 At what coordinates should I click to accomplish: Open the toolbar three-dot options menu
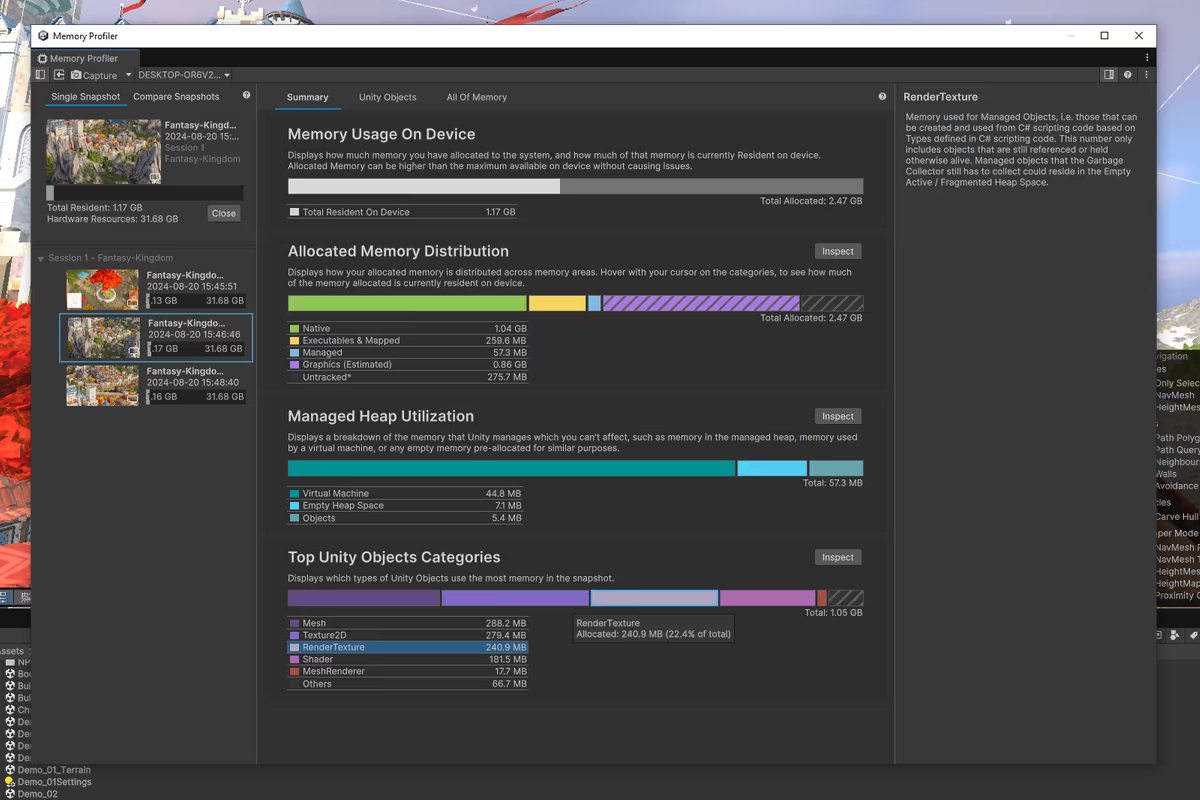point(1146,75)
